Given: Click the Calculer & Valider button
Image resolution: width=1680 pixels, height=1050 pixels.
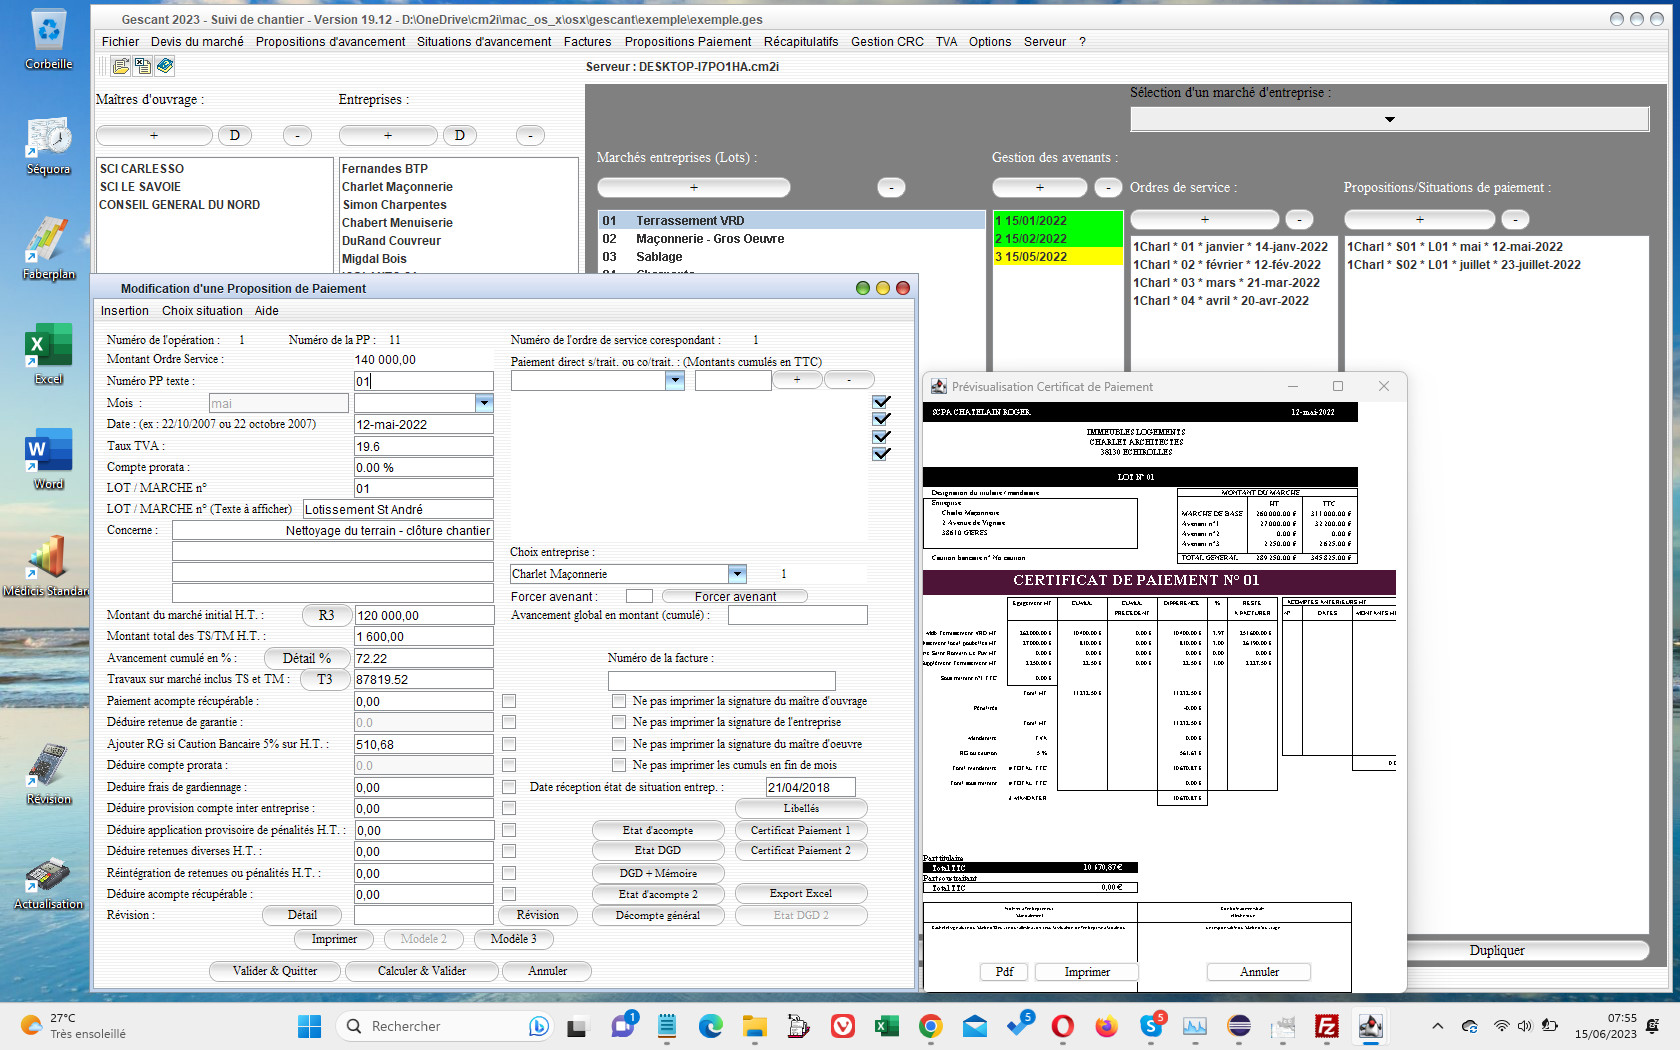Looking at the screenshot, I should pos(422,971).
